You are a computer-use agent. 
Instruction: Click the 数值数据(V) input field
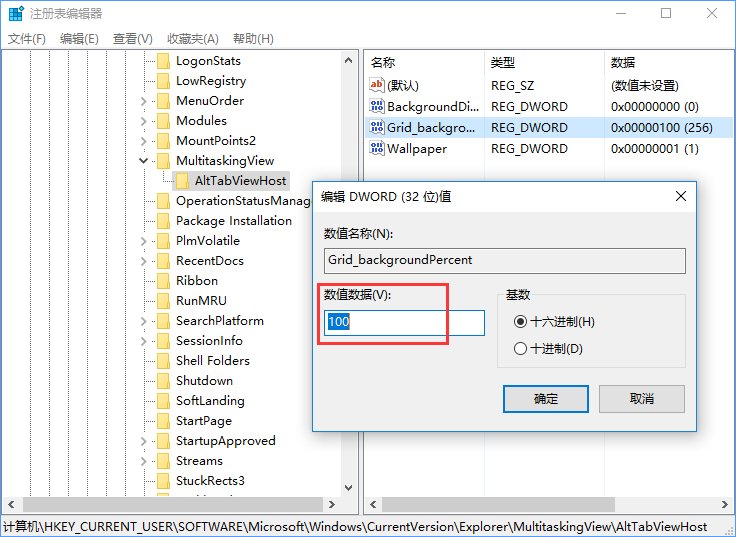(x=405, y=323)
